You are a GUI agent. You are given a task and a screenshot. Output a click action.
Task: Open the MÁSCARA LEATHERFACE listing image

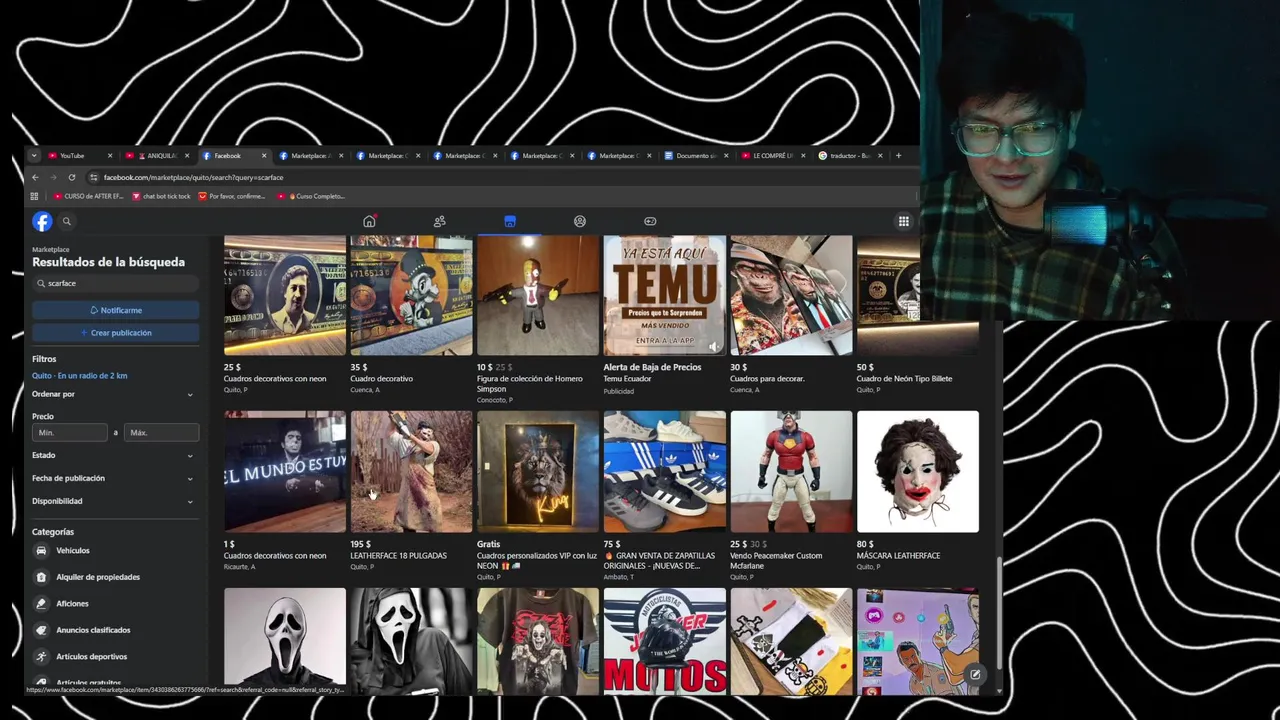point(918,471)
